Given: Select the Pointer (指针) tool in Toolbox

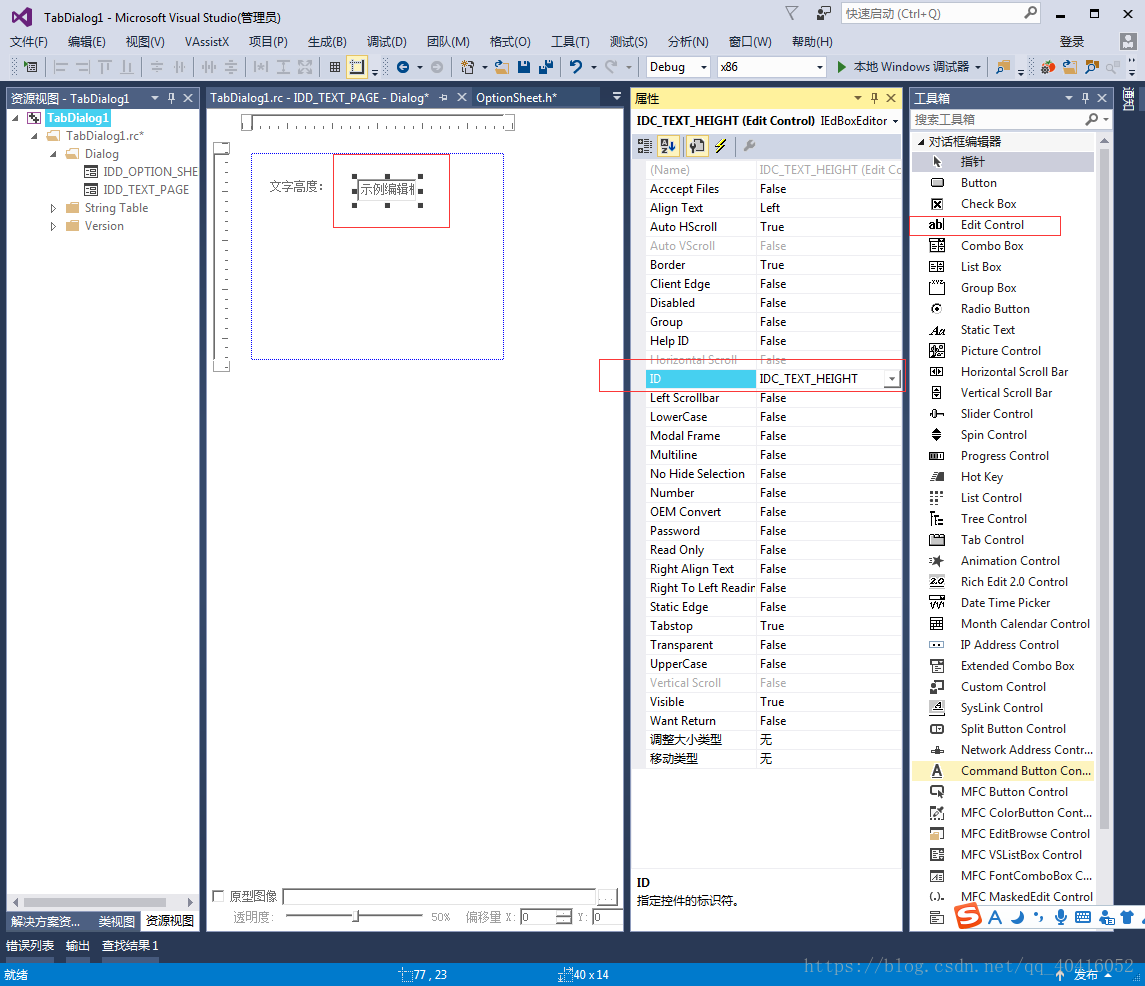Looking at the screenshot, I should [972, 161].
